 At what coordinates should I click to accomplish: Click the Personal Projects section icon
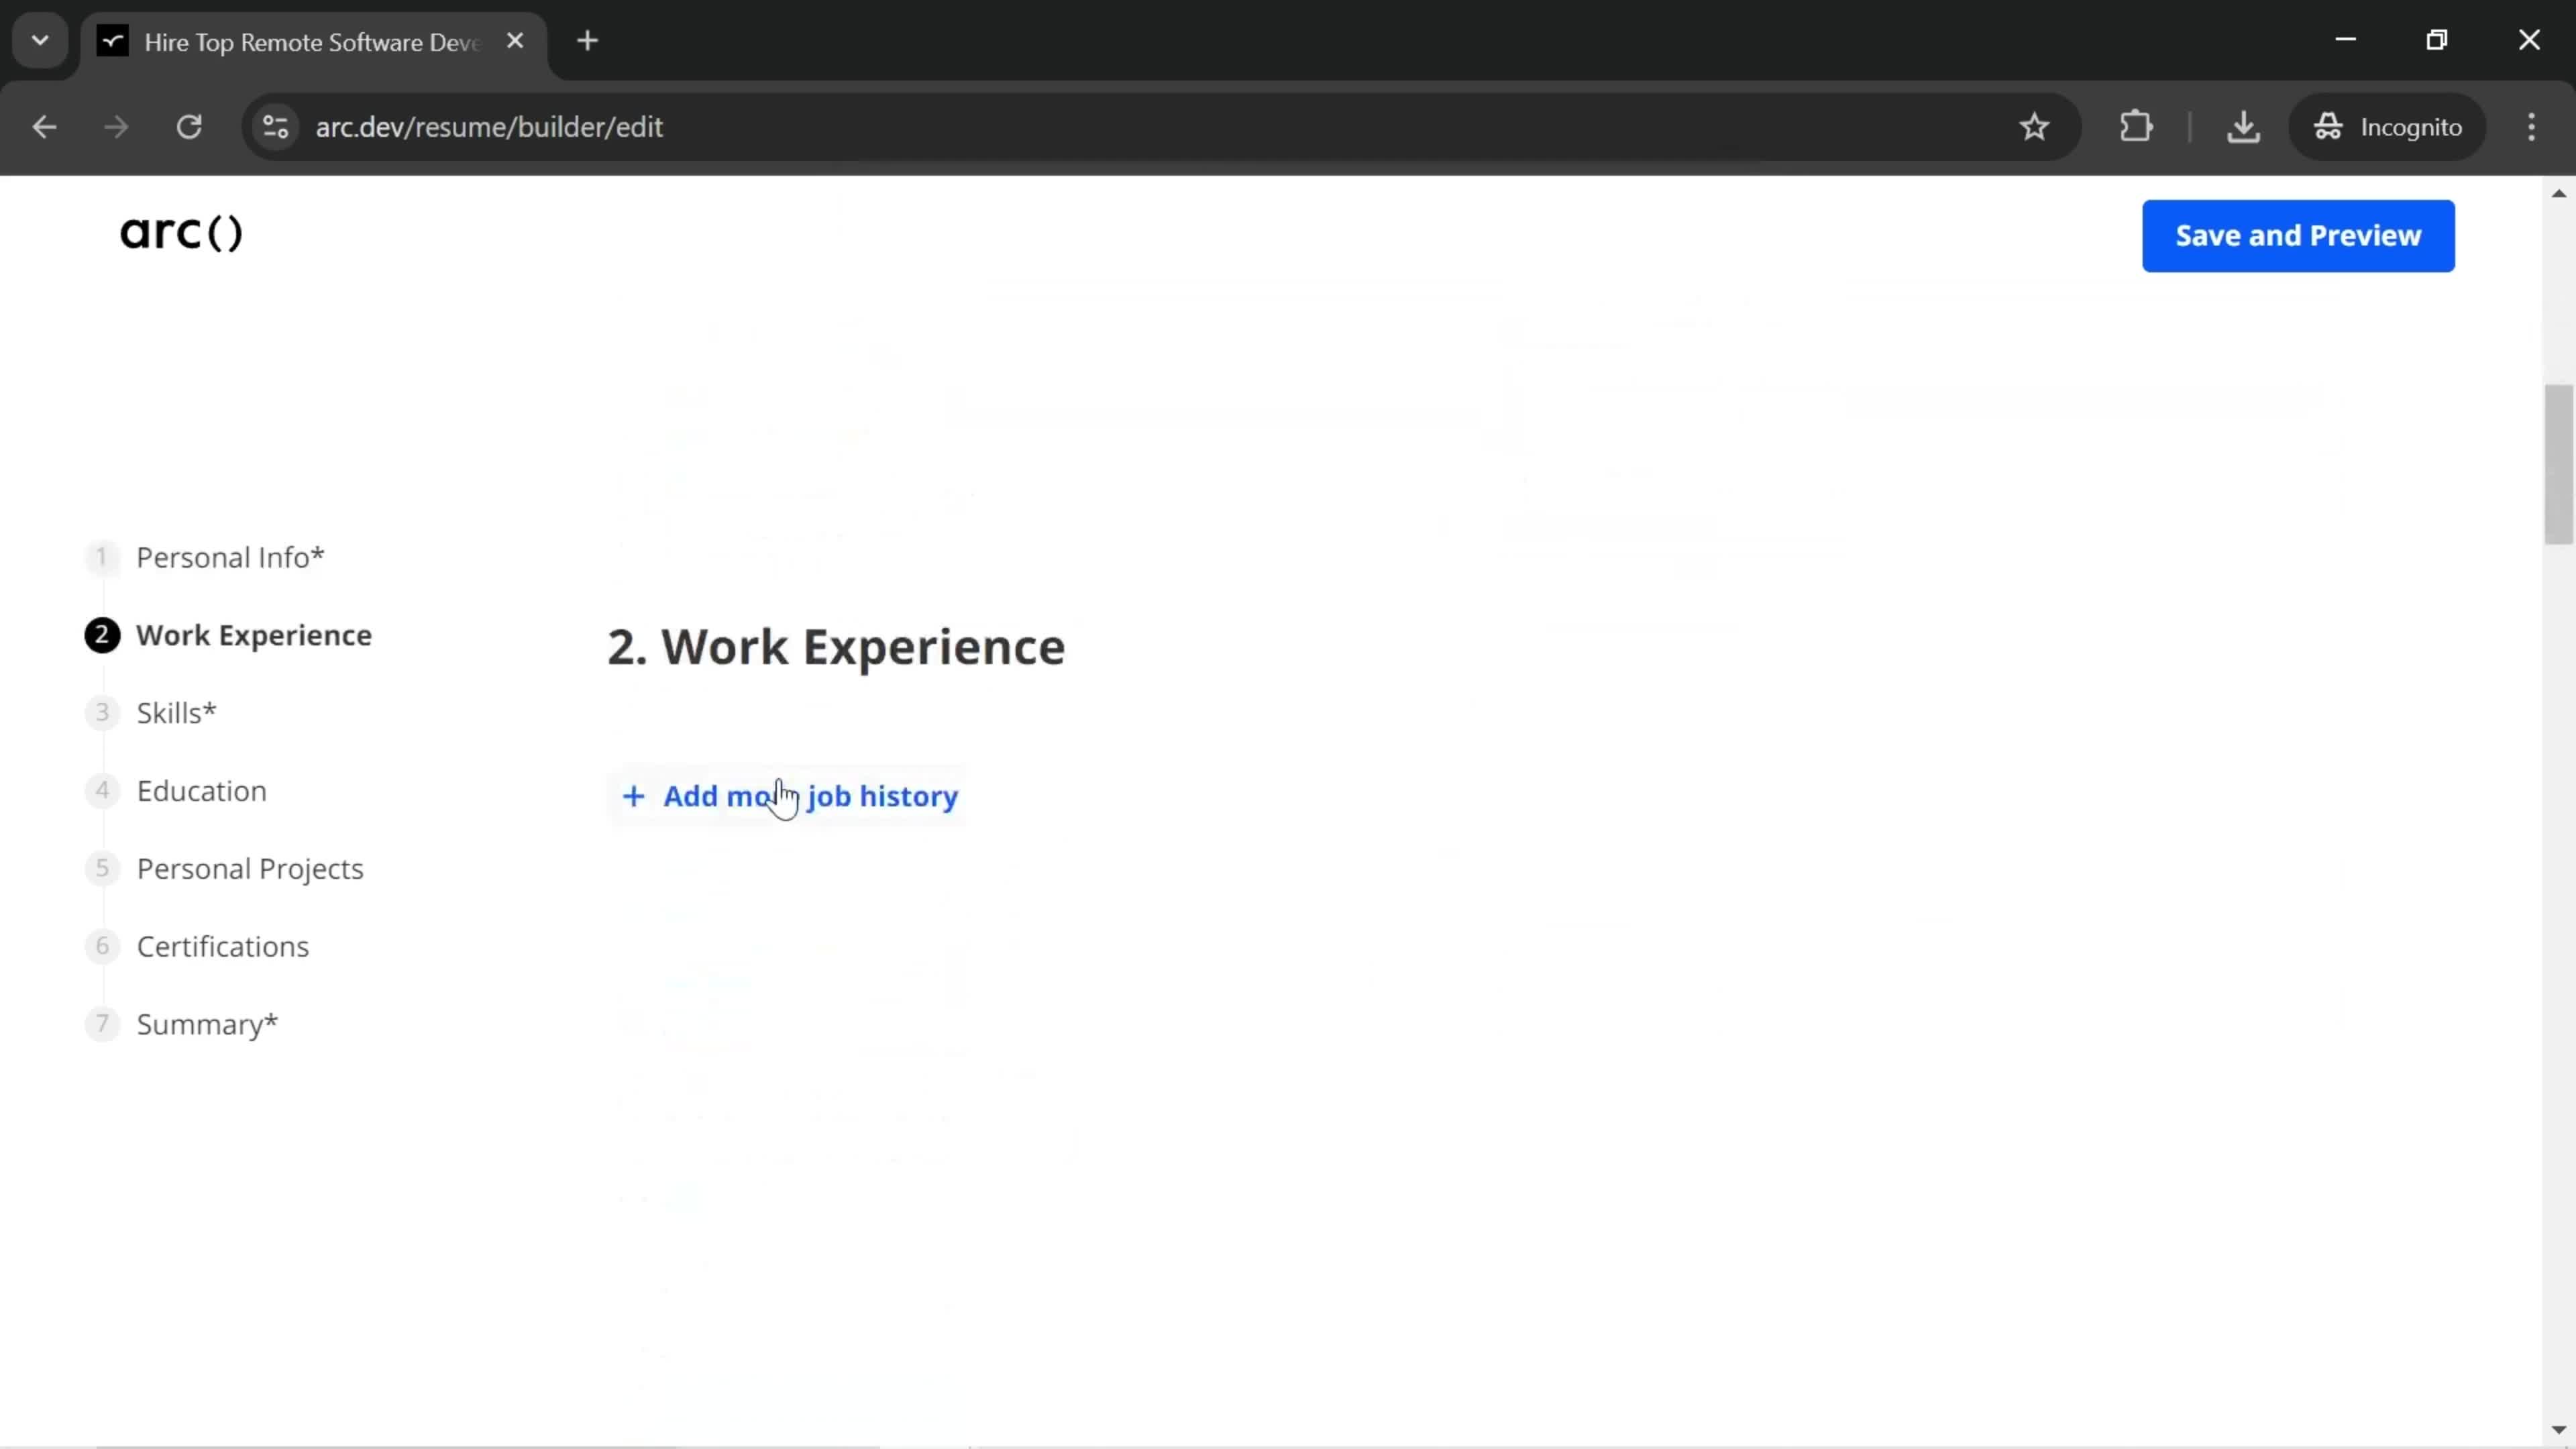[x=101, y=867]
